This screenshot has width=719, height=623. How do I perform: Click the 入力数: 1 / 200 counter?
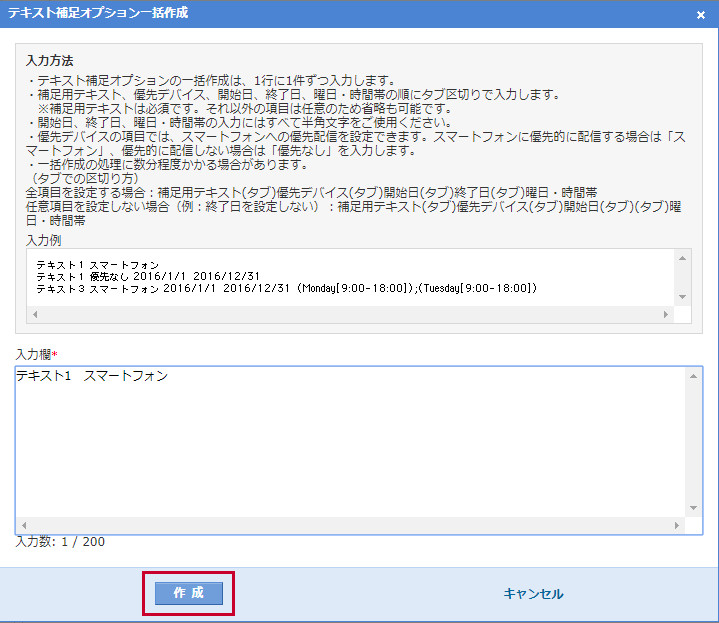click(60, 542)
